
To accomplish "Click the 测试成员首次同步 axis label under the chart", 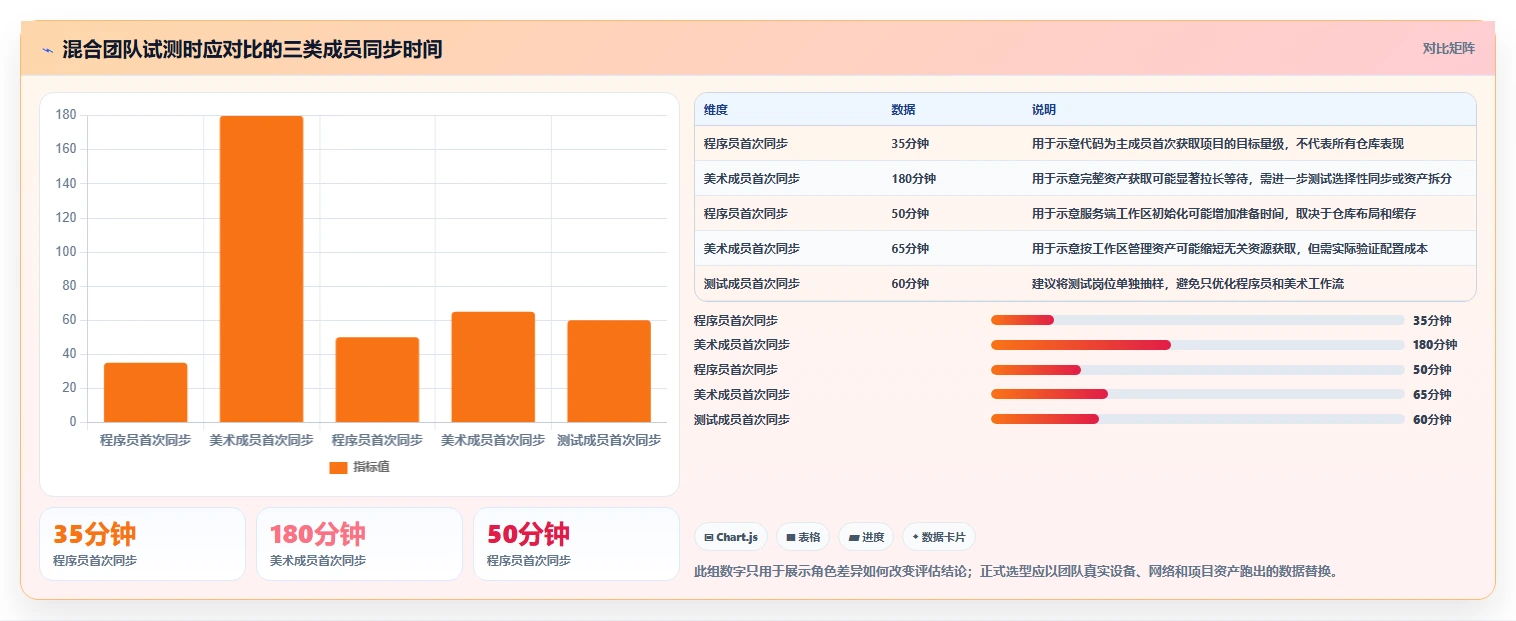I will [x=609, y=440].
